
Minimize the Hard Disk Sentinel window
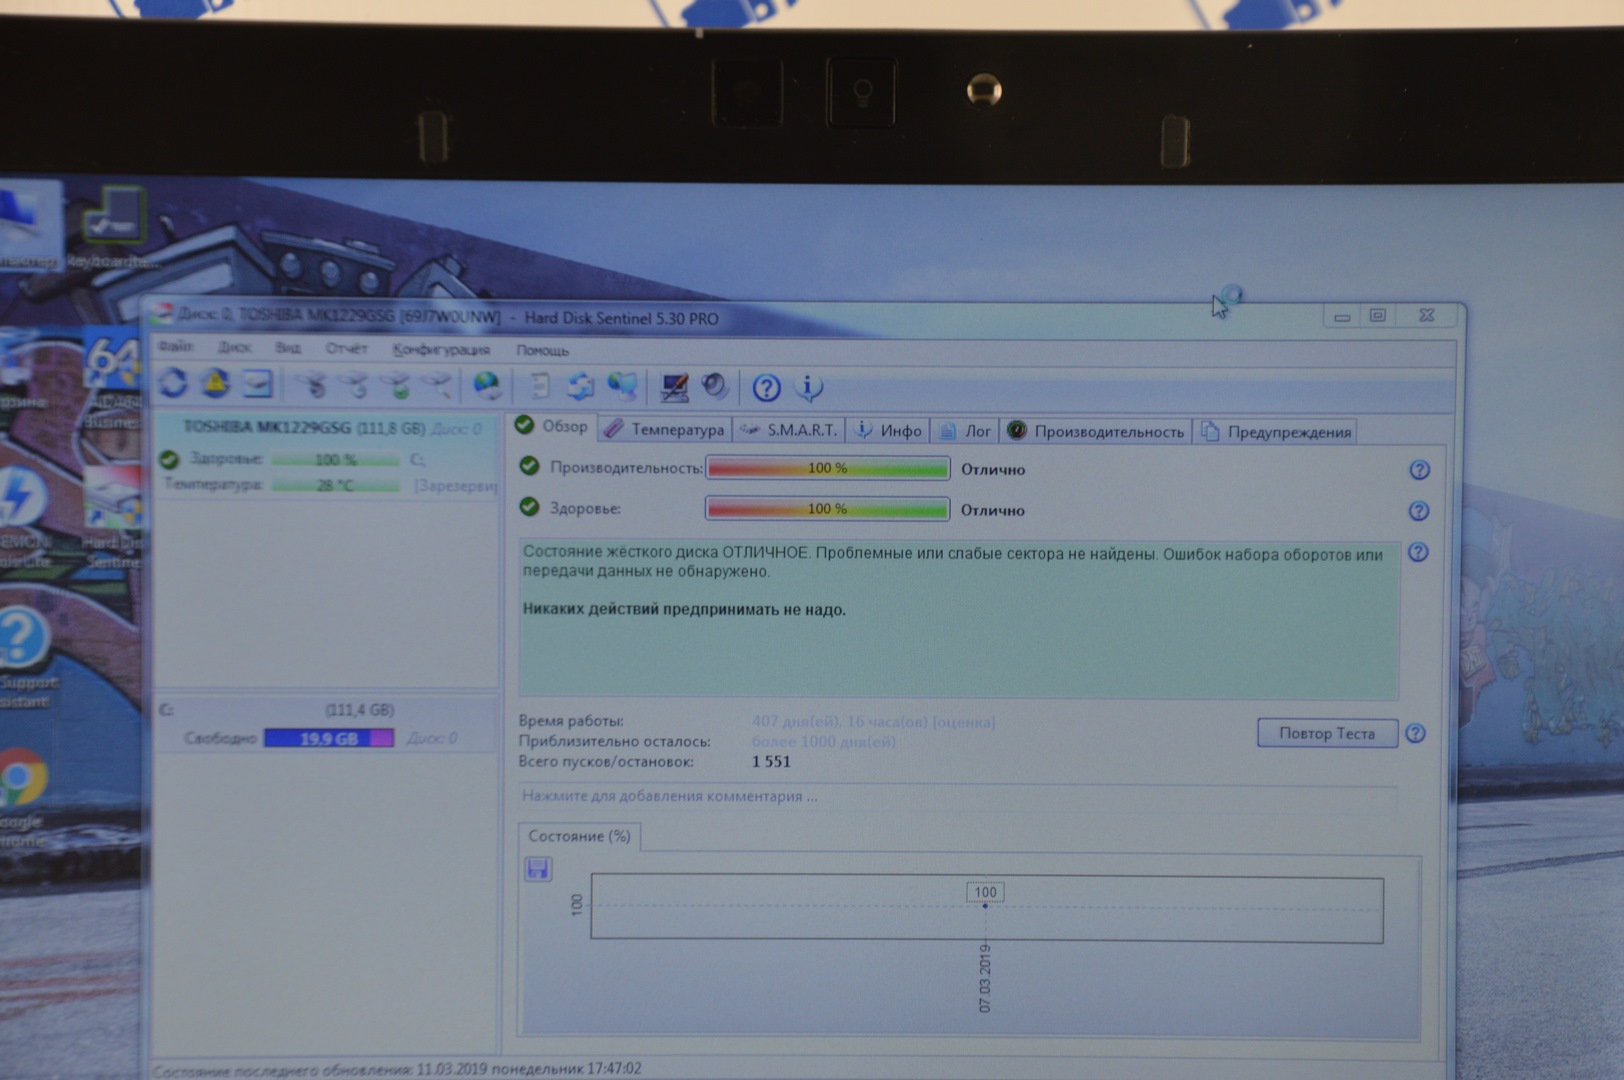pyautogui.click(x=1342, y=316)
